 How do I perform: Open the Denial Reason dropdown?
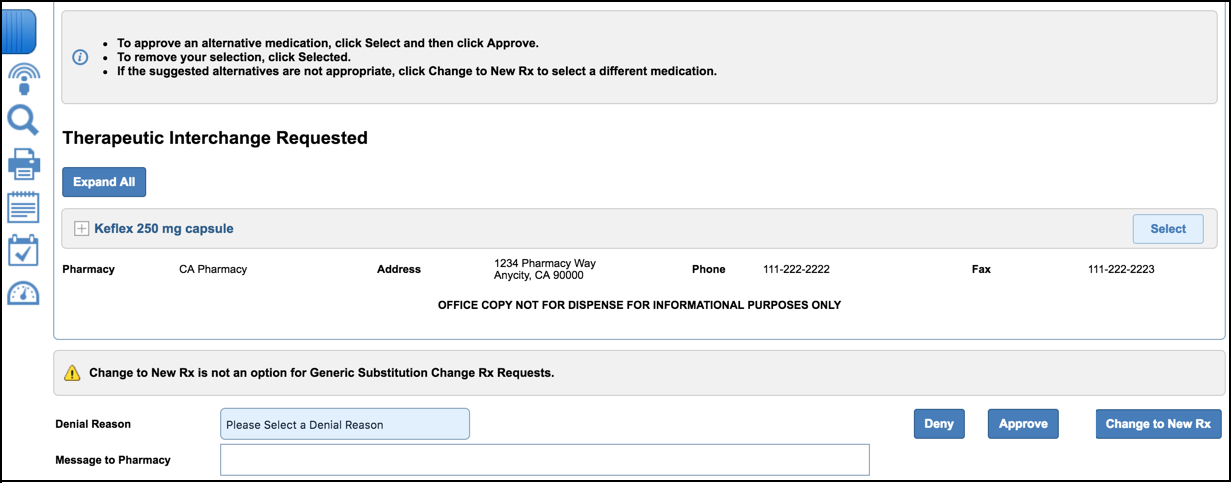click(x=344, y=424)
